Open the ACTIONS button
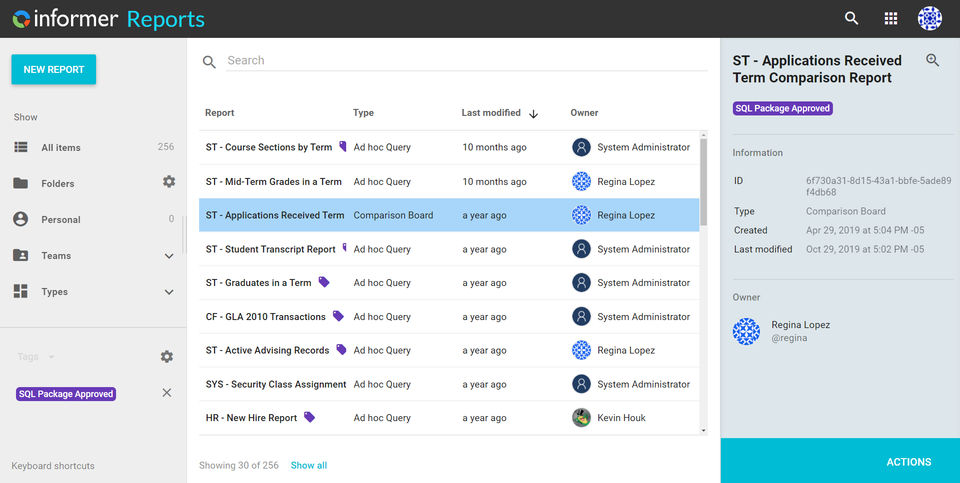Screen dimensions: 960x483 tap(908, 462)
